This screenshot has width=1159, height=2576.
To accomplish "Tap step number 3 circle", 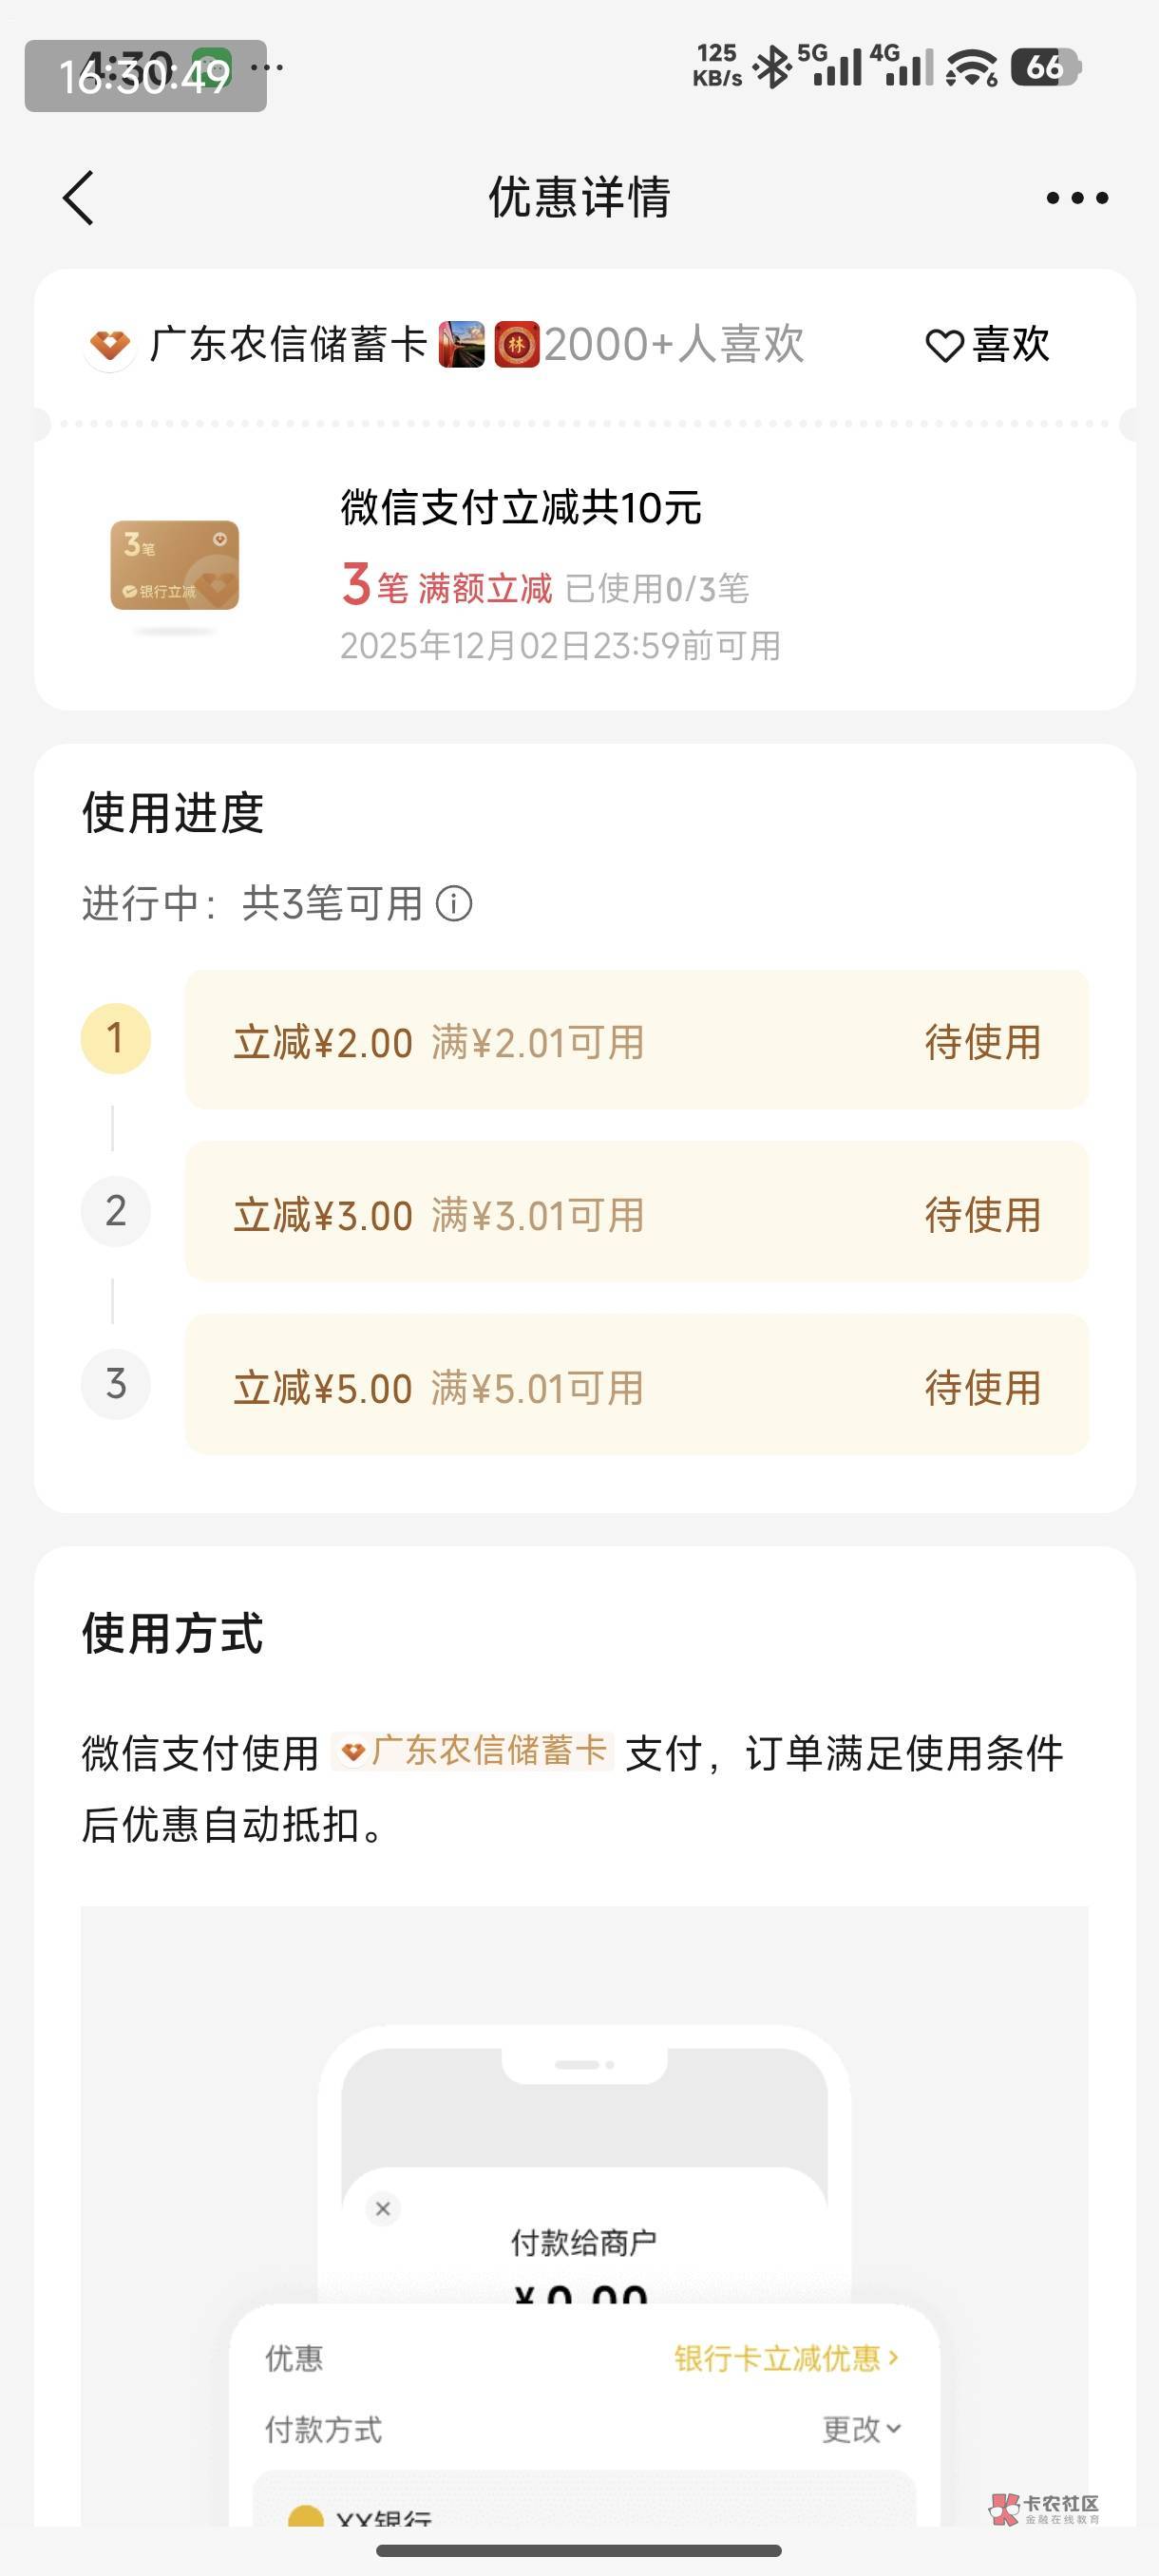I will click(x=116, y=1385).
